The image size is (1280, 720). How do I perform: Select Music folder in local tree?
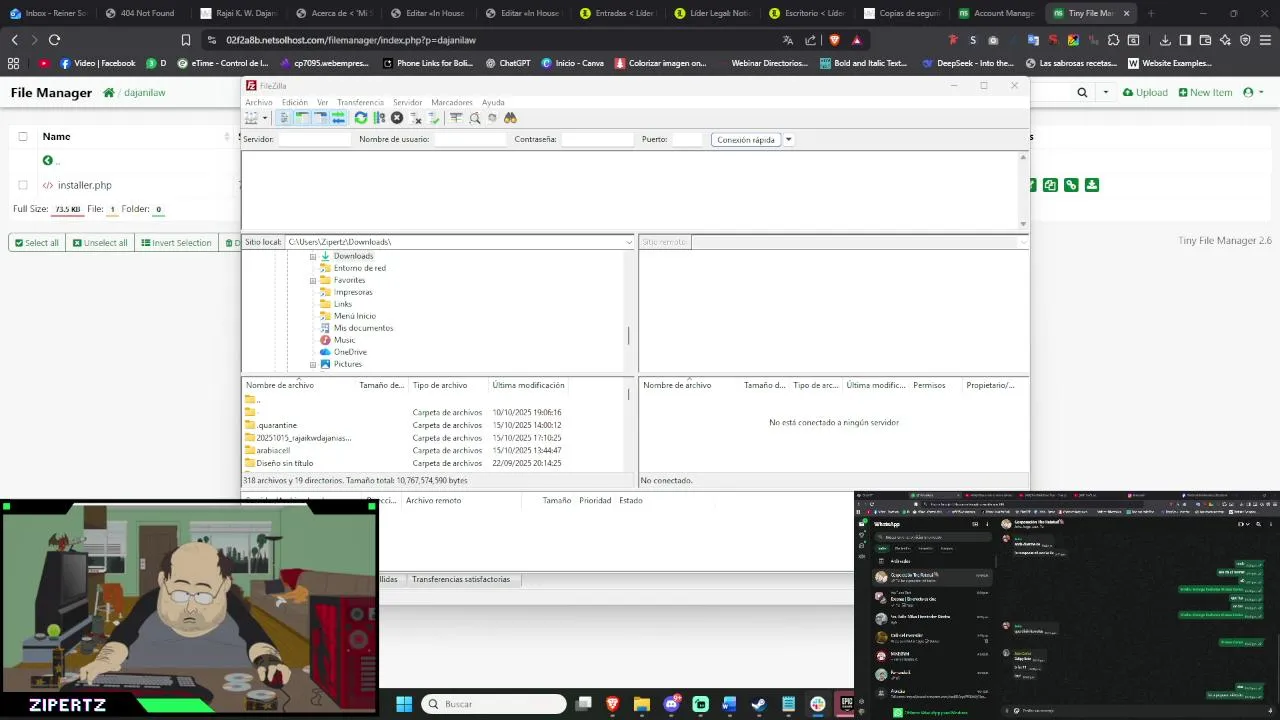click(x=344, y=340)
